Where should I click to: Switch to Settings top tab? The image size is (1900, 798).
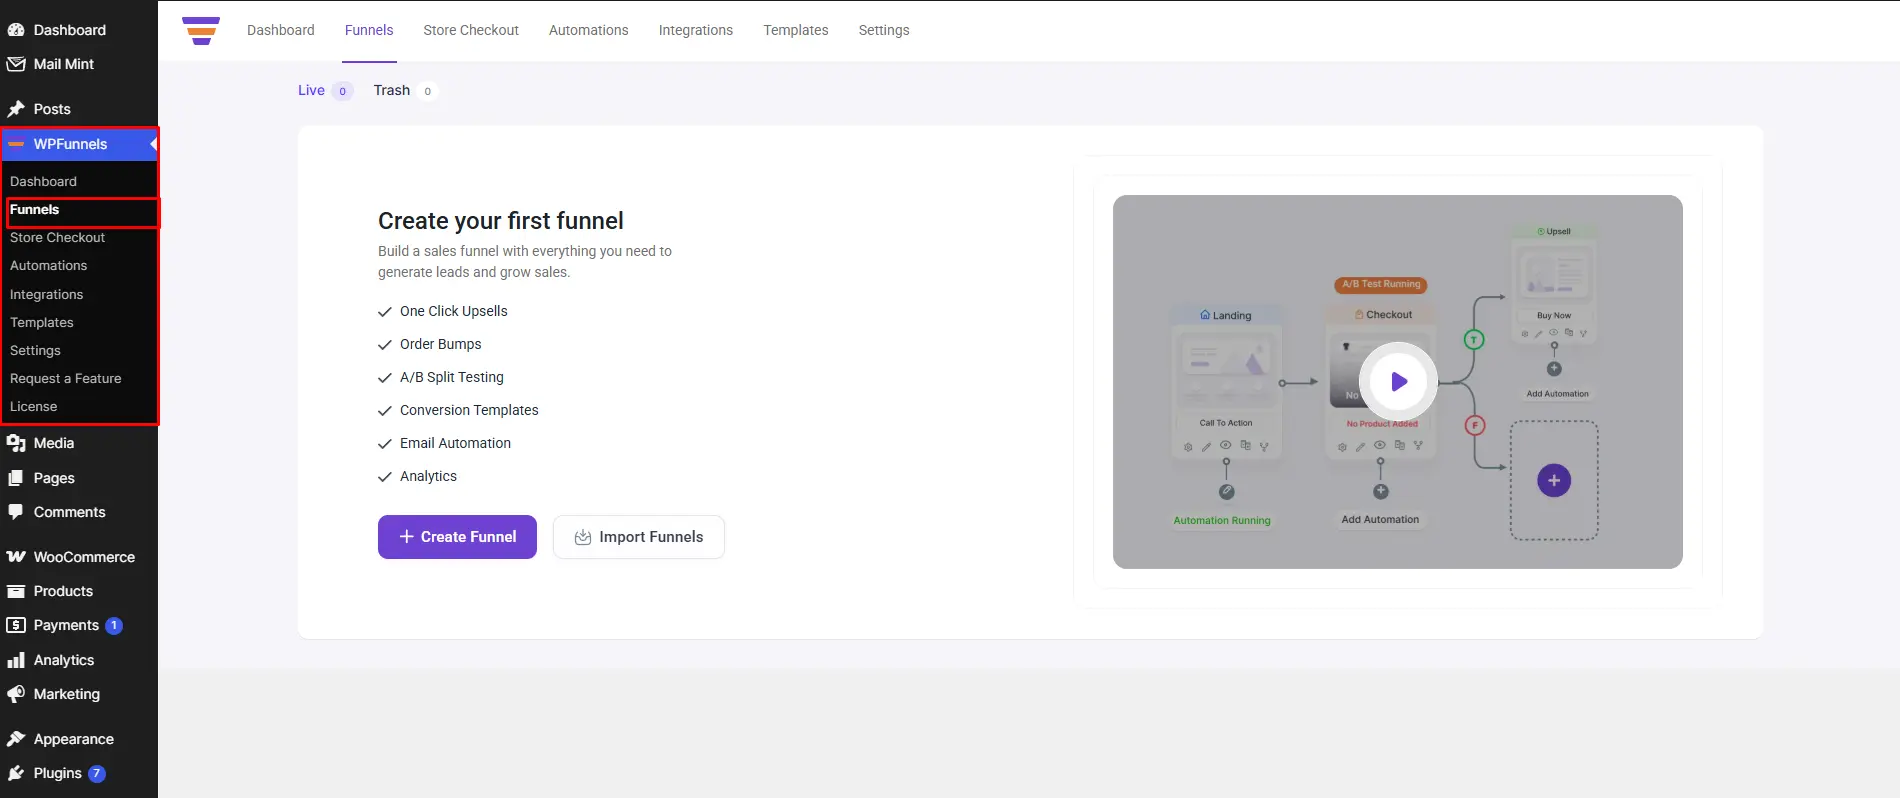coord(884,30)
